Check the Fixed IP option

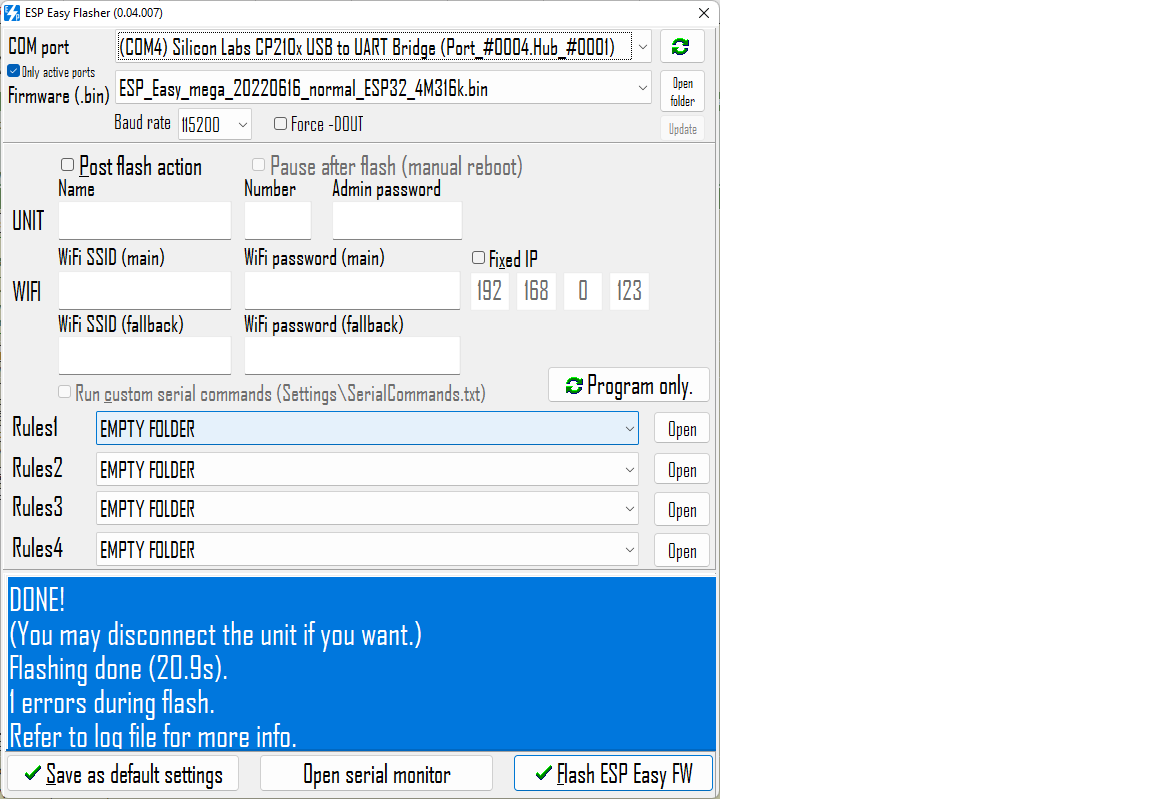[478, 258]
